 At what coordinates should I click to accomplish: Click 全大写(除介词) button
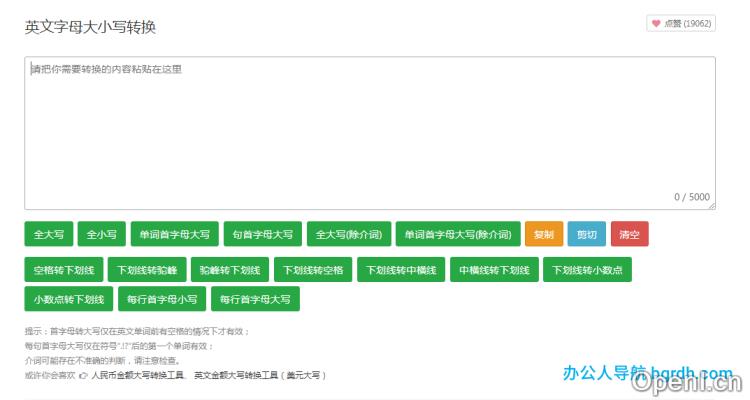(348, 234)
